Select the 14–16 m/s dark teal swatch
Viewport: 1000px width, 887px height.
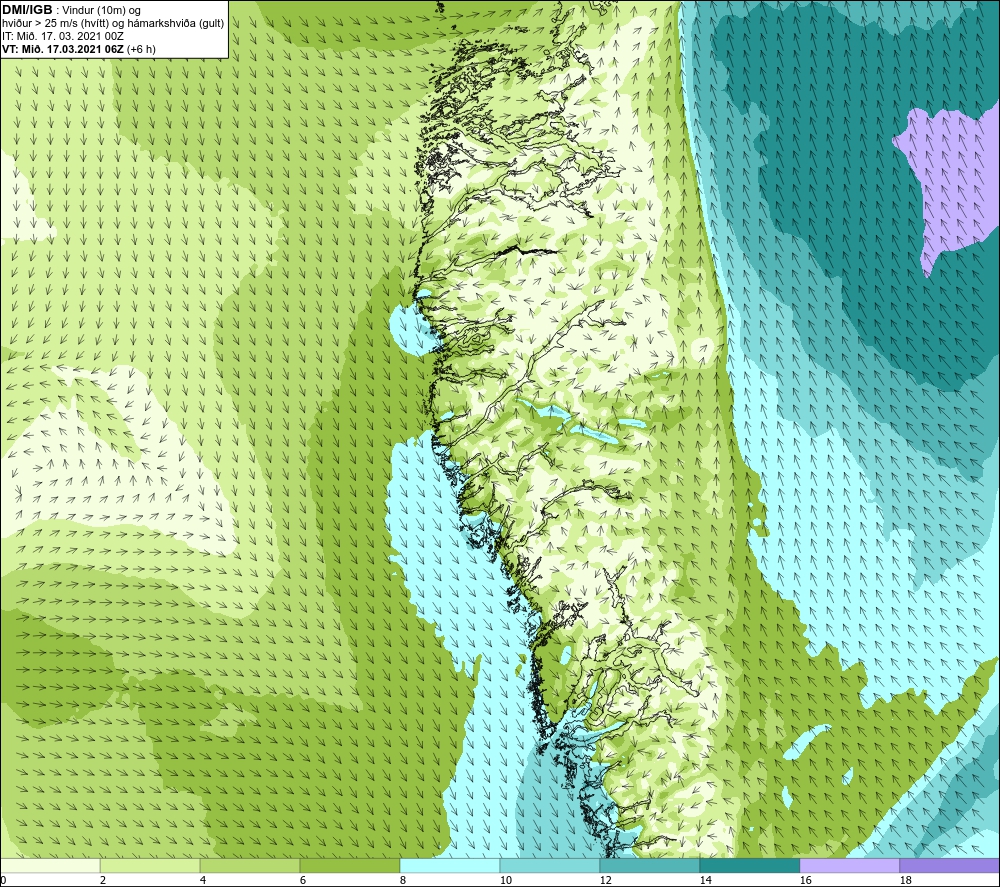[750, 866]
